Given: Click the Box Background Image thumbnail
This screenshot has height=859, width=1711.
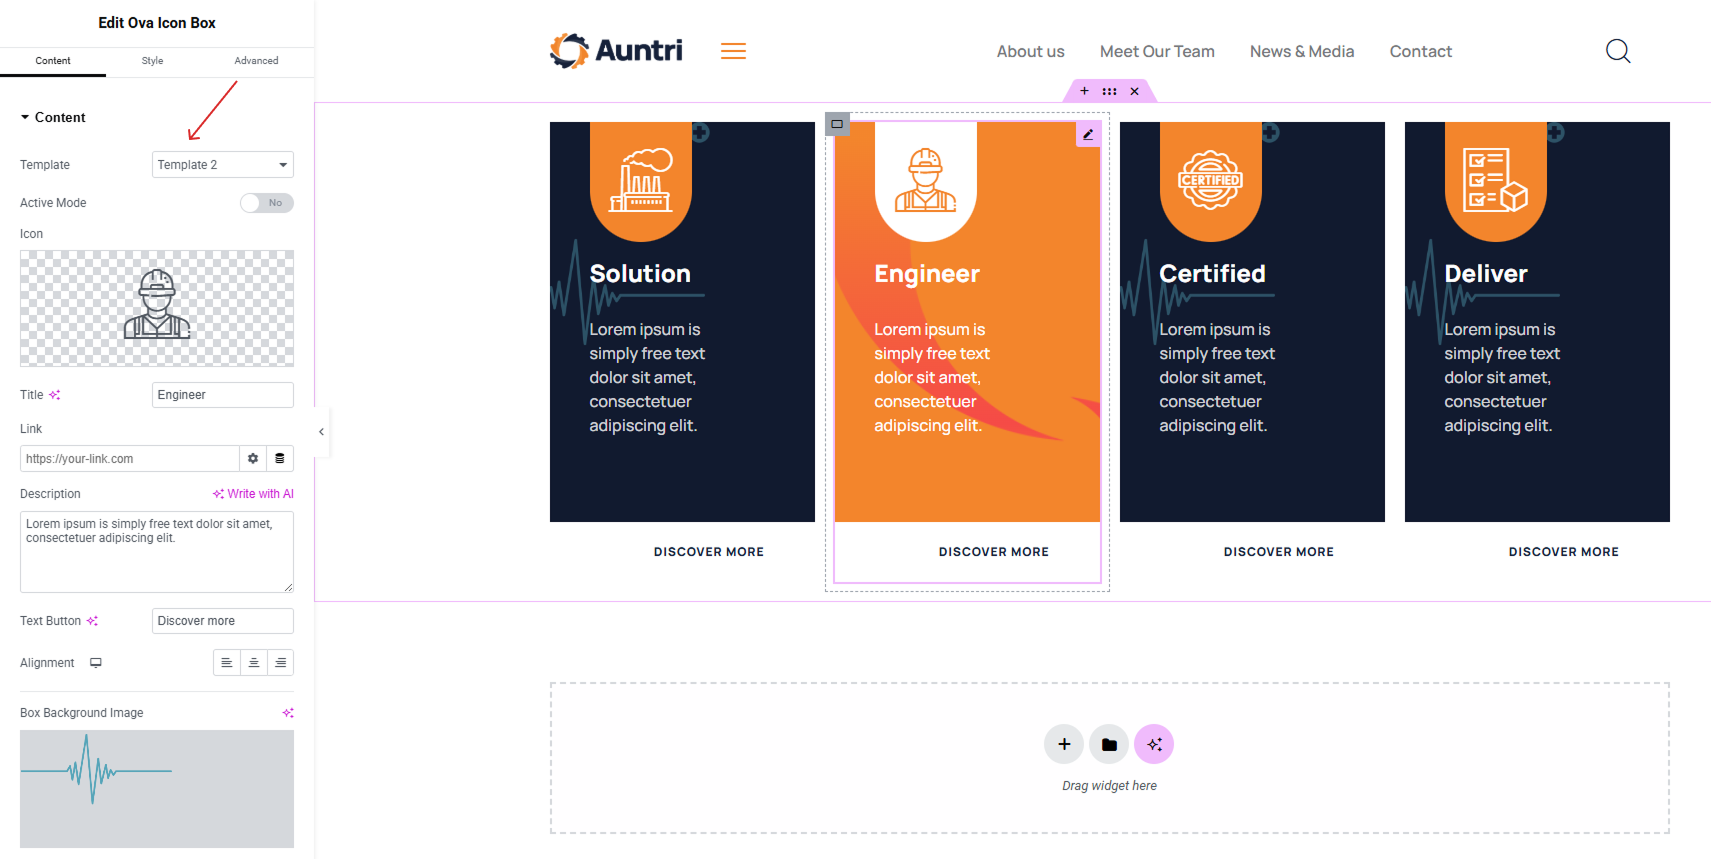Looking at the screenshot, I should point(157,789).
